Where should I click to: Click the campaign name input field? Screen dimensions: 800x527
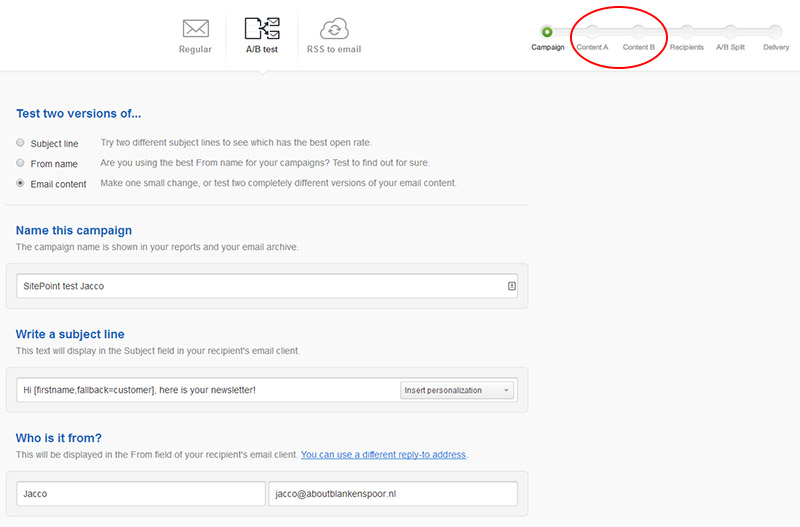coord(267,286)
